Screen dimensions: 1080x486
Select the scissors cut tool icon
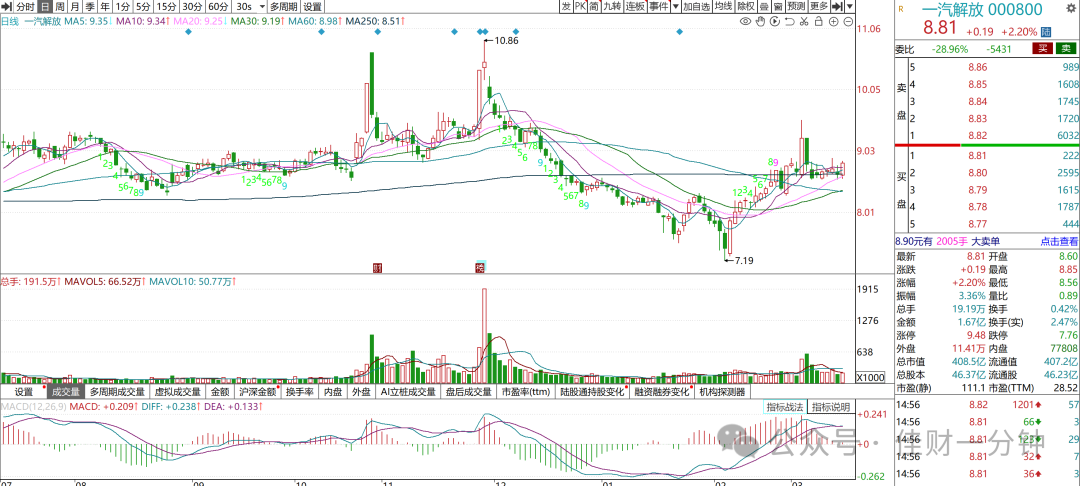(x=804, y=21)
